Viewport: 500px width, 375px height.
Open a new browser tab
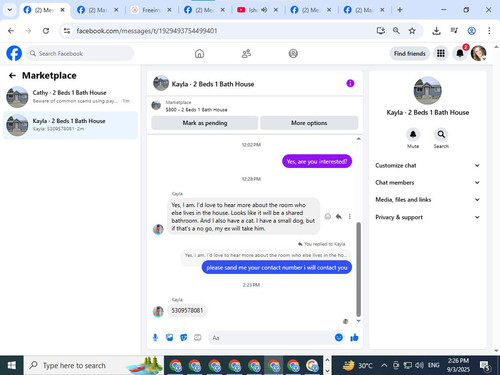pyautogui.click(x=400, y=10)
